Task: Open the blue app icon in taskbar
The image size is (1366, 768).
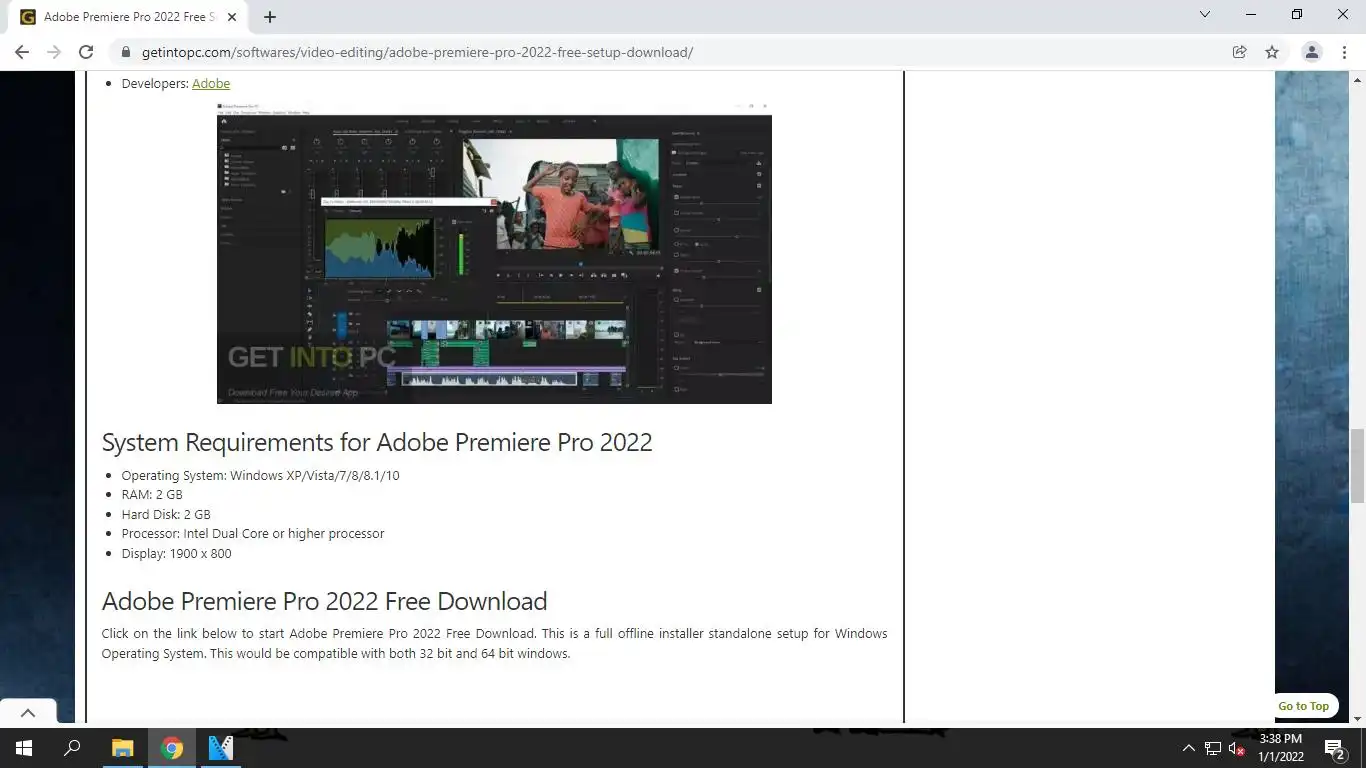Action: point(221,748)
